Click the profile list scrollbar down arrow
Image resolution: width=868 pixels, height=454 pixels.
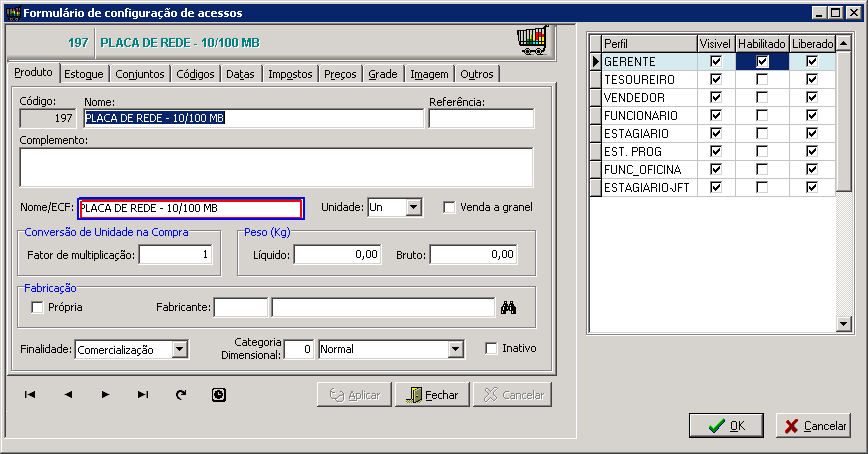click(x=843, y=324)
